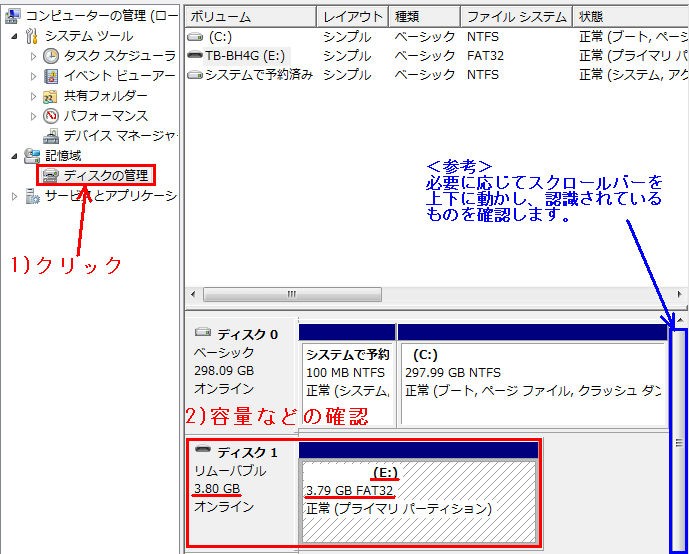This screenshot has width=689, height=554.
Task: Click the vertical scrollbar in disk pane
Action: [x=679, y=440]
